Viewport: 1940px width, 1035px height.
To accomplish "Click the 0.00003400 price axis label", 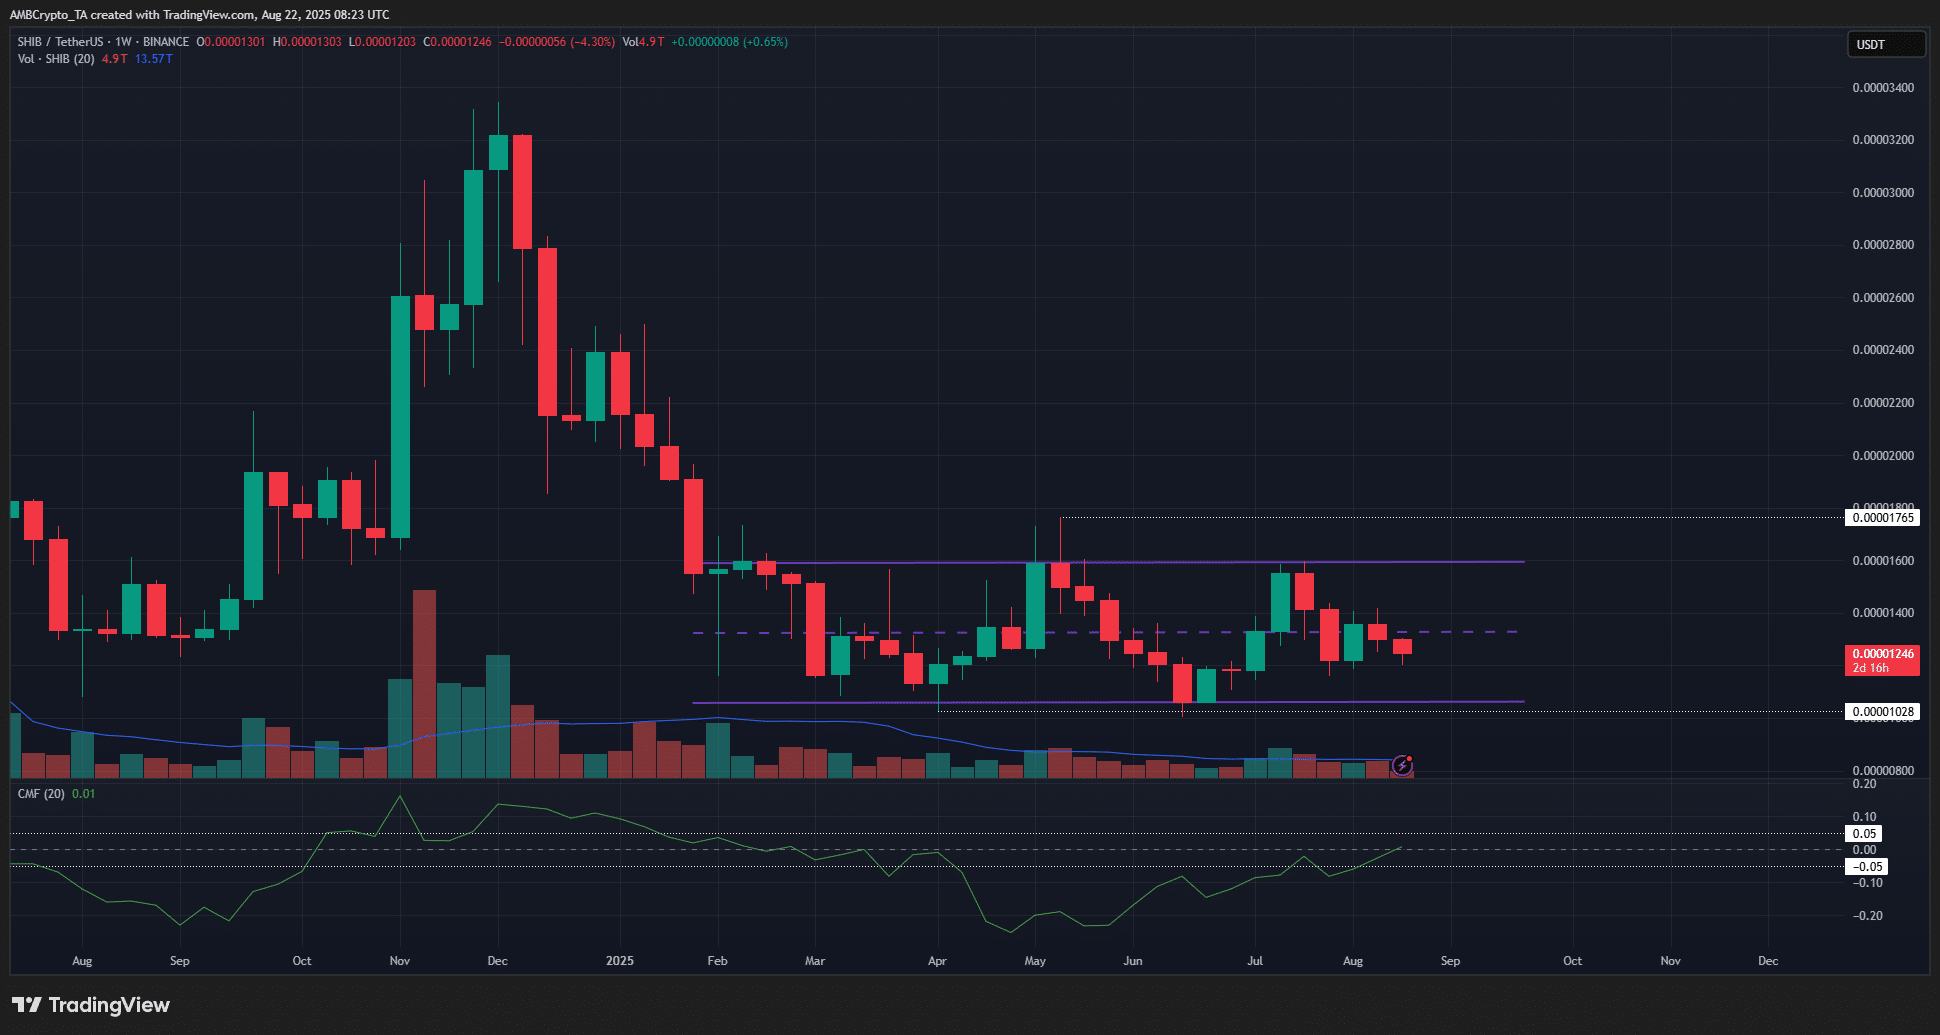I will click(x=1882, y=88).
